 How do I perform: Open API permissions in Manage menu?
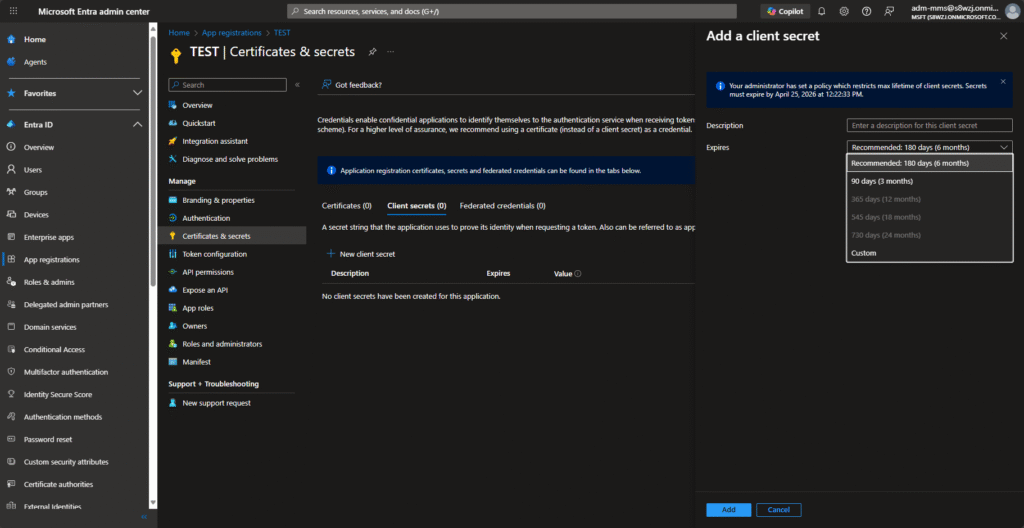click(208, 272)
